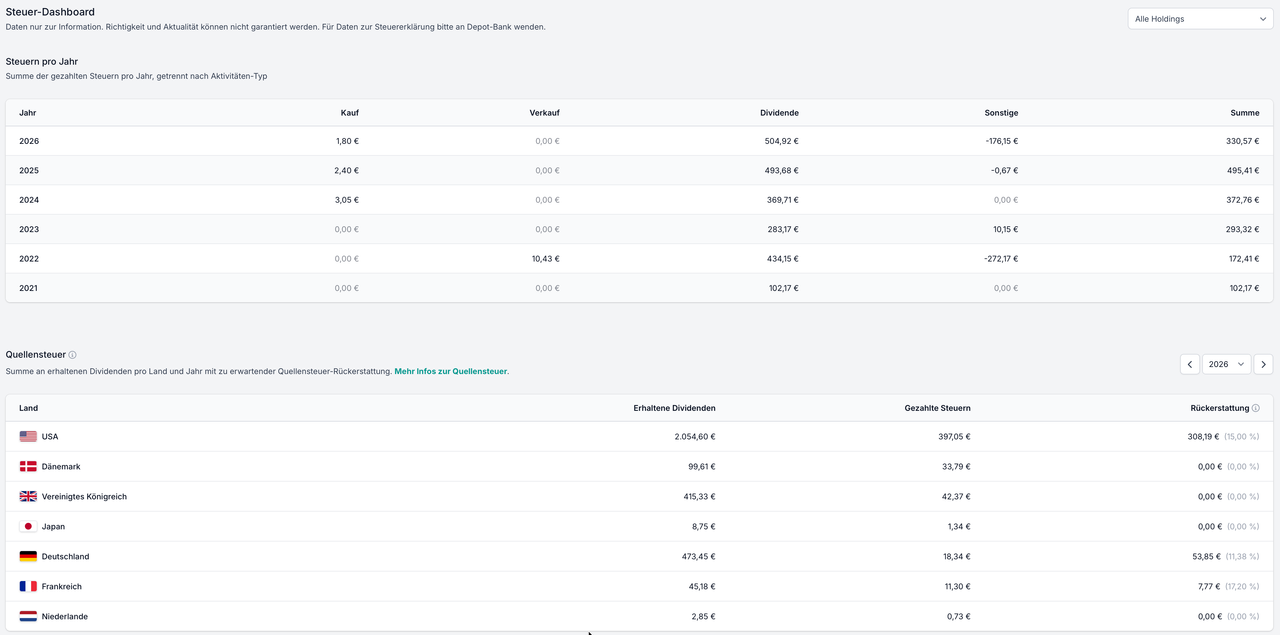Image resolution: width=1280 pixels, height=635 pixels.
Task: Select the 2021 row year cell
Action: click(x=29, y=288)
